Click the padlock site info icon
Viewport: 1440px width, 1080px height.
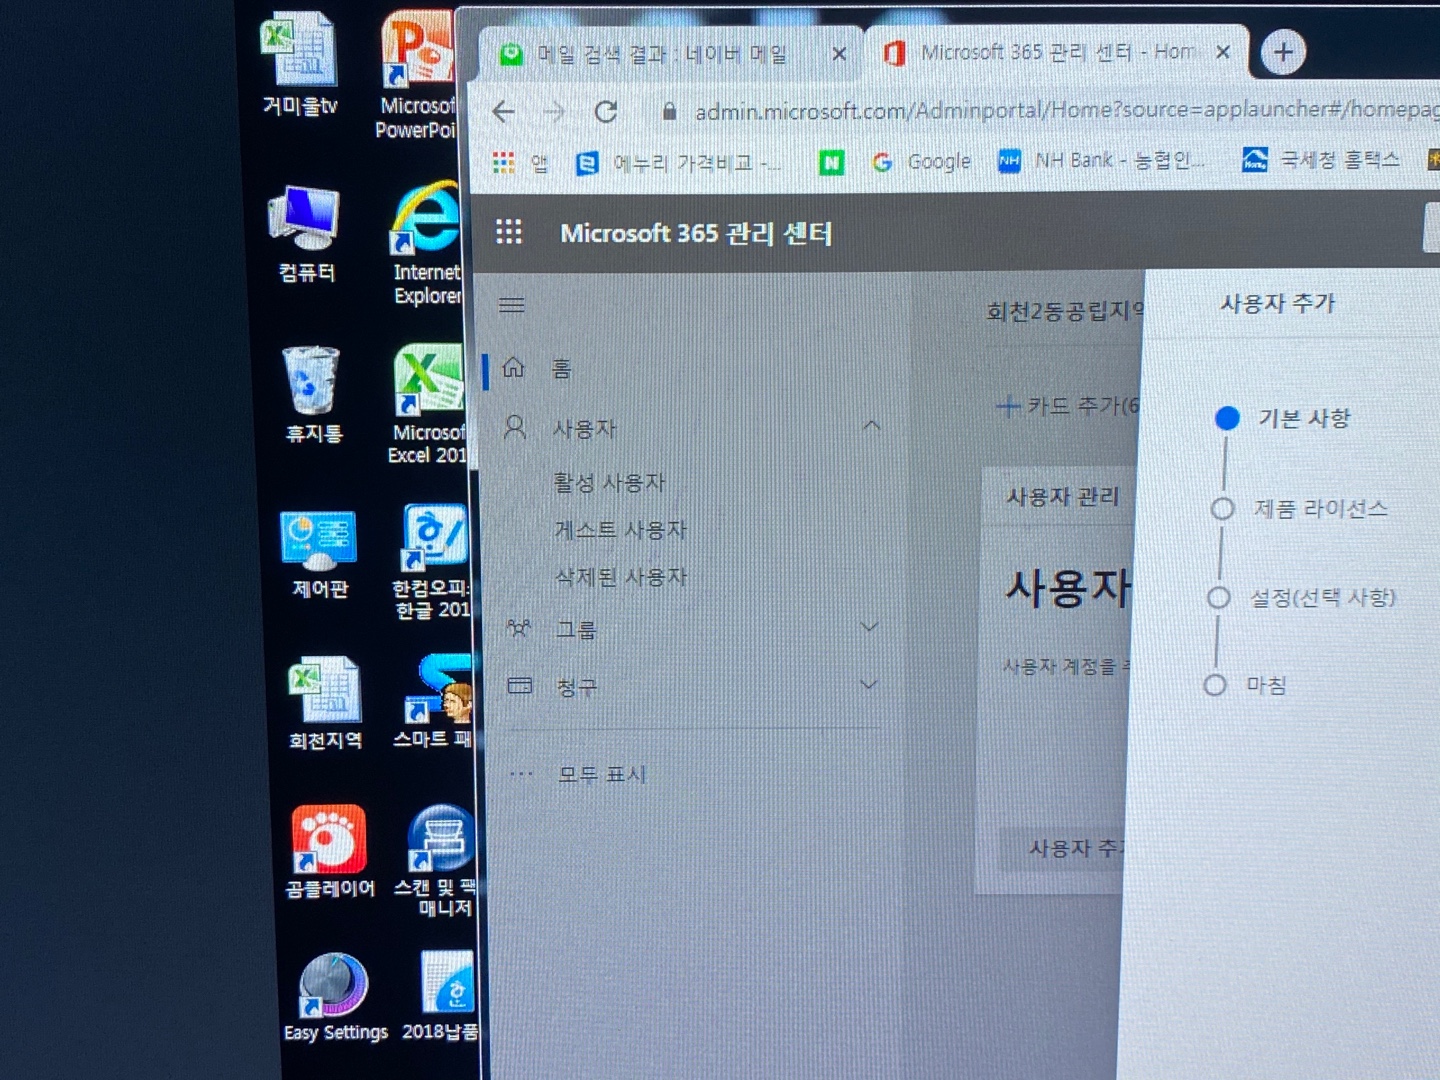(669, 111)
